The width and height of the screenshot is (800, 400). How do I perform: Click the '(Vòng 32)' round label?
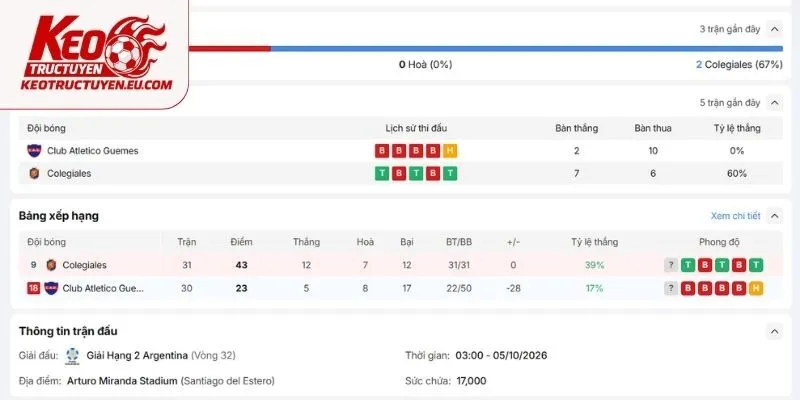[213, 356]
